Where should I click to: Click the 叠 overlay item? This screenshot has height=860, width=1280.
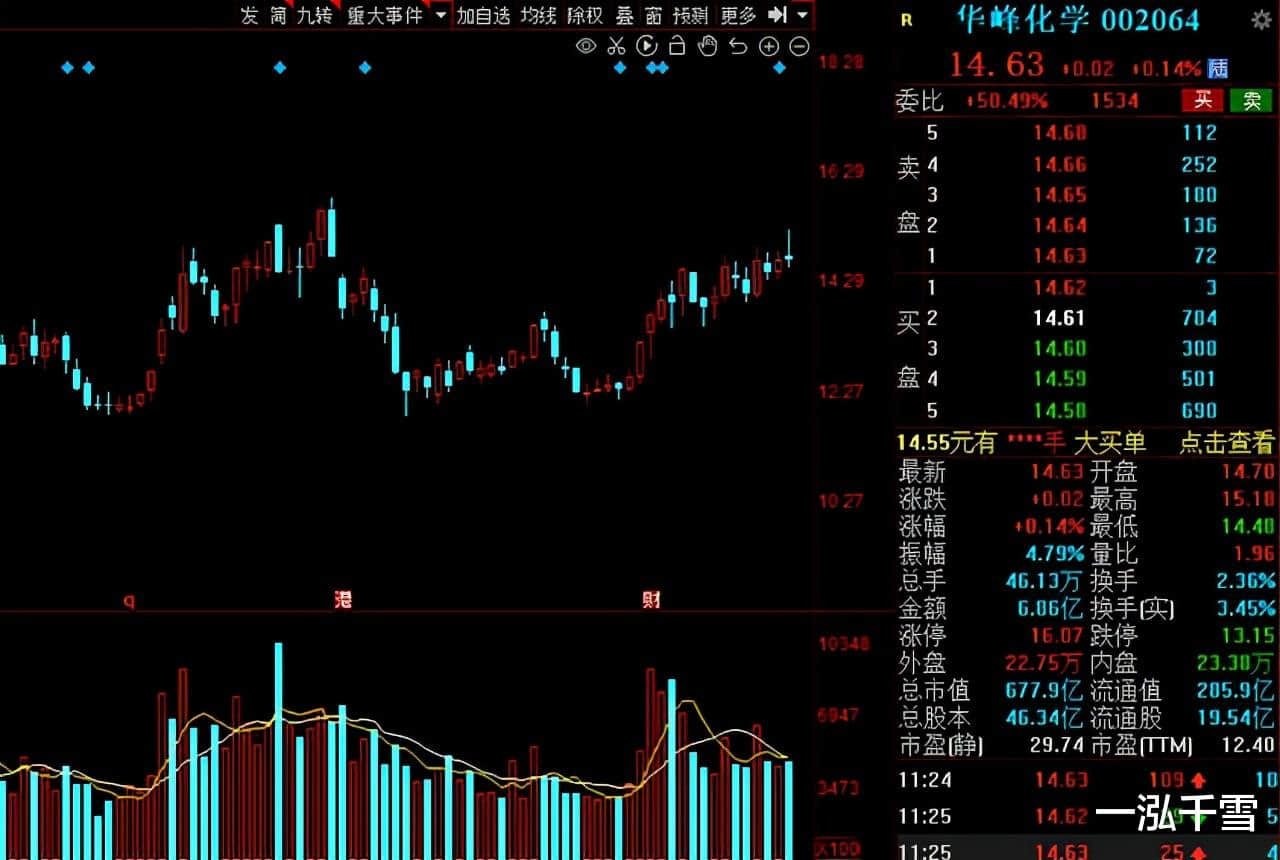pos(624,15)
